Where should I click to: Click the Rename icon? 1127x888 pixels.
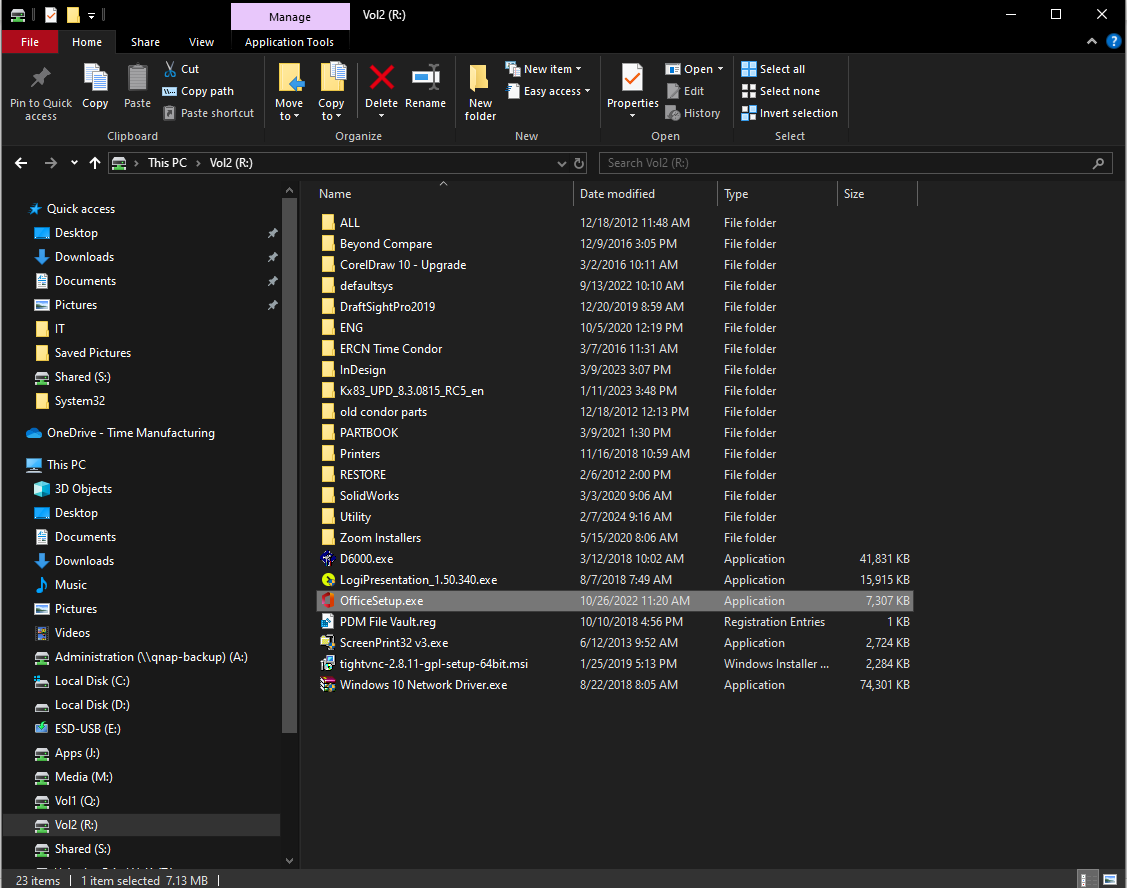tap(426, 77)
